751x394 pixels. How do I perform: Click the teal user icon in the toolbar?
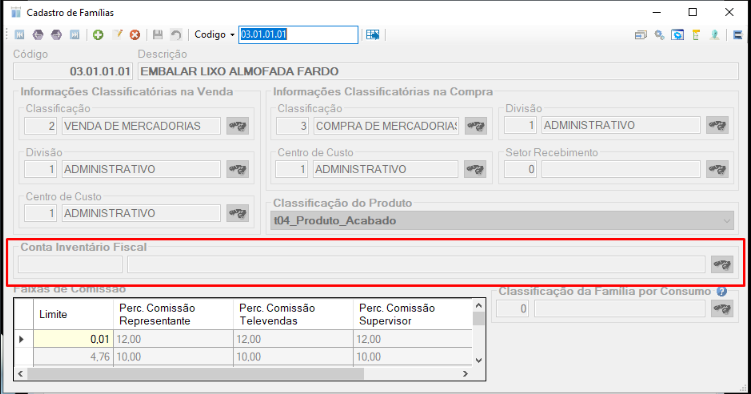pos(715,35)
